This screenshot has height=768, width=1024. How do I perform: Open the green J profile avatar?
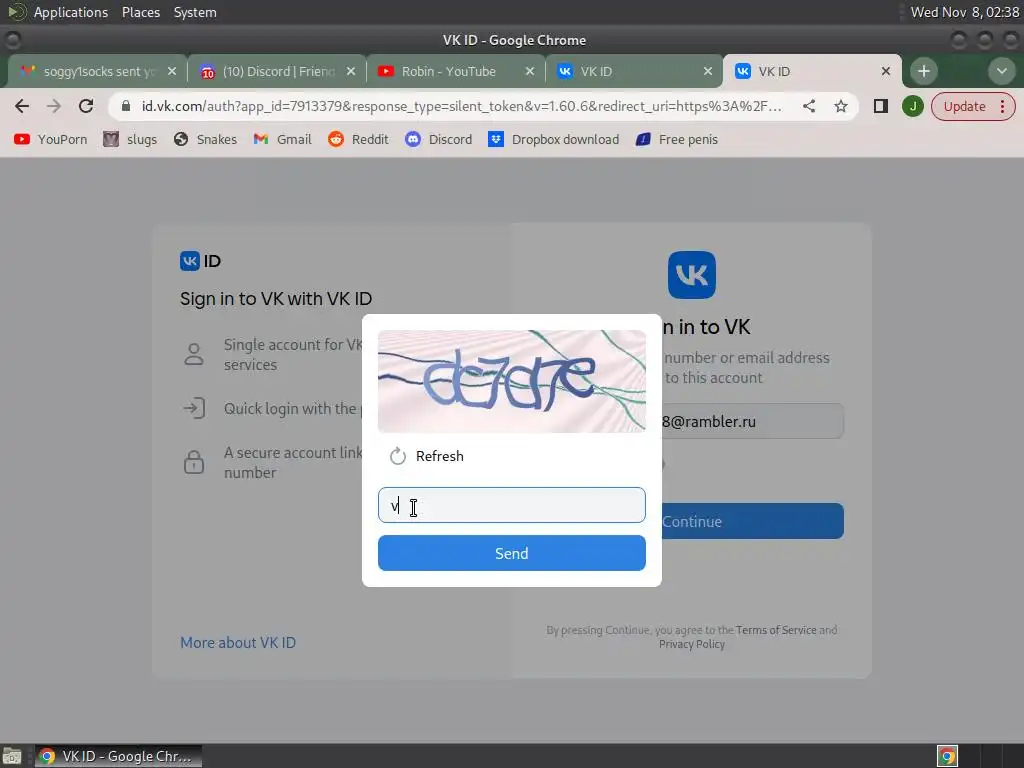pyautogui.click(x=912, y=106)
